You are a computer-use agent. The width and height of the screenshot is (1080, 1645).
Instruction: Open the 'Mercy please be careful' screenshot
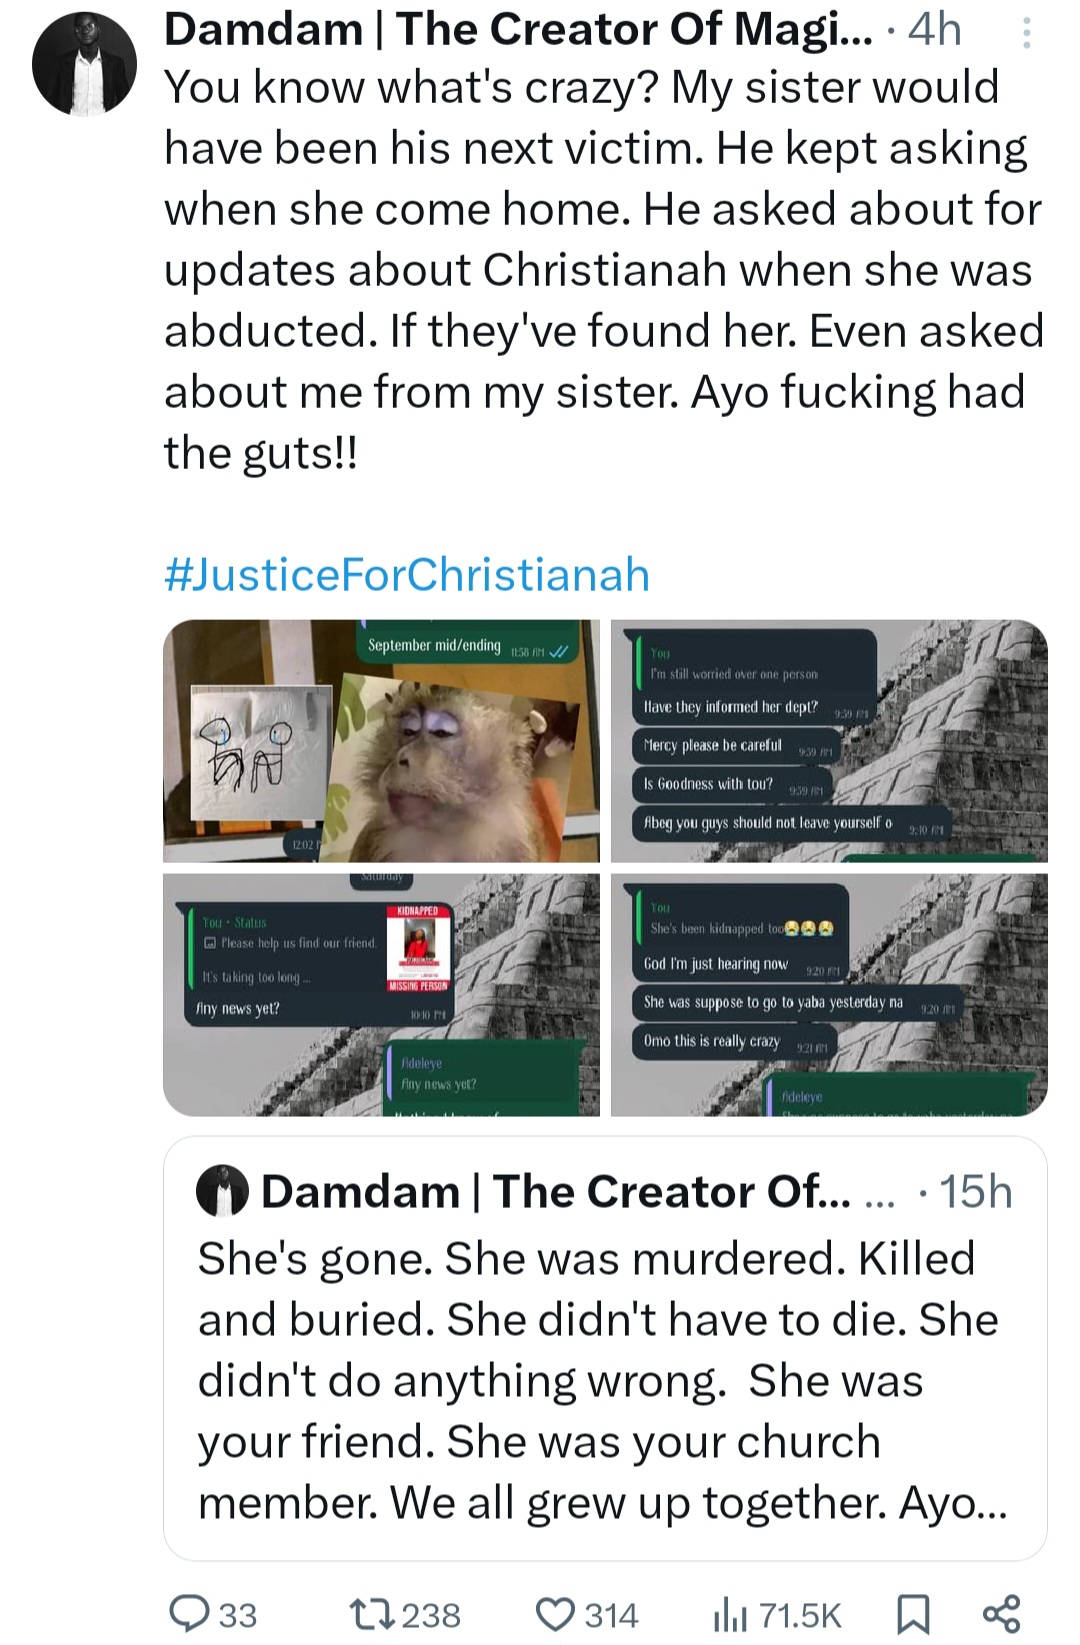829,741
